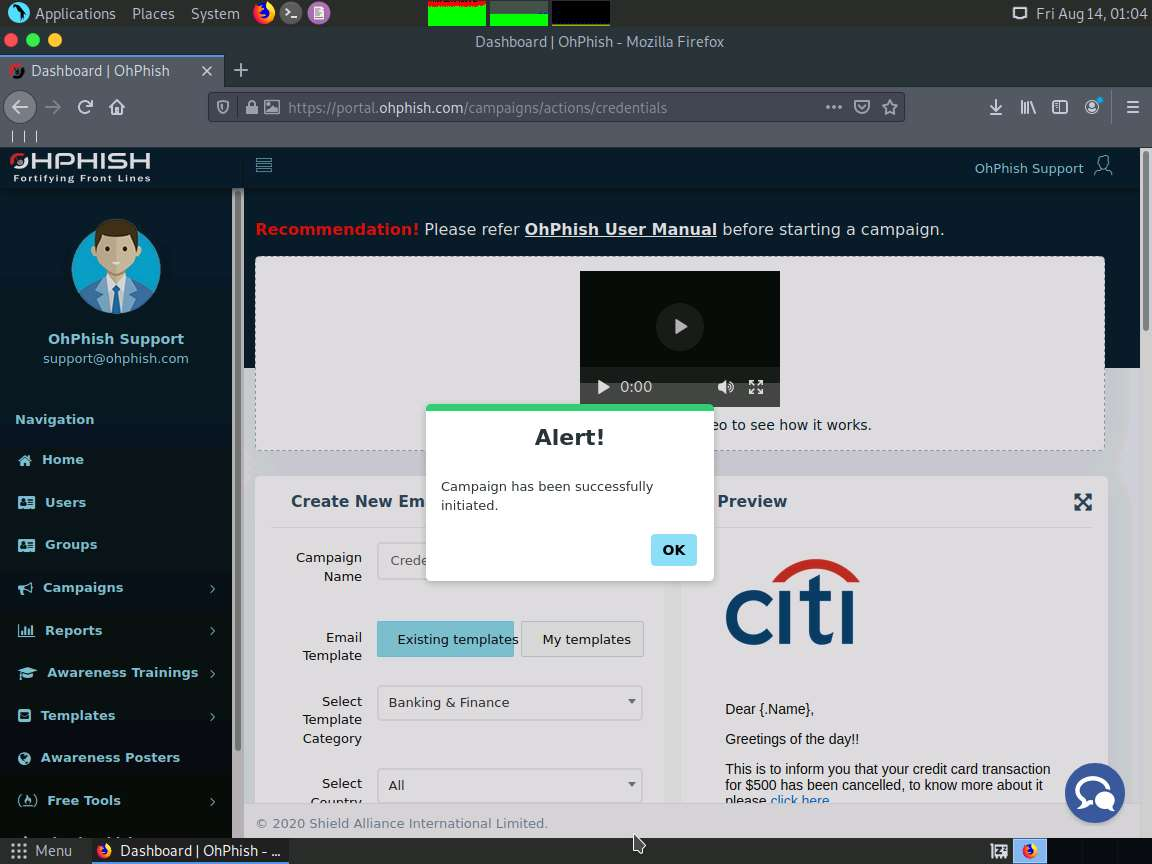
Task: Show site security lock info
Action: [251, 107]
